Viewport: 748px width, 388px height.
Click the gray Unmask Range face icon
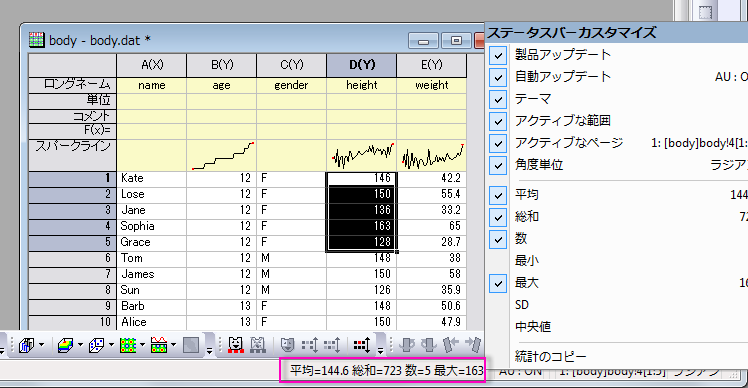[x=258, y=345]
